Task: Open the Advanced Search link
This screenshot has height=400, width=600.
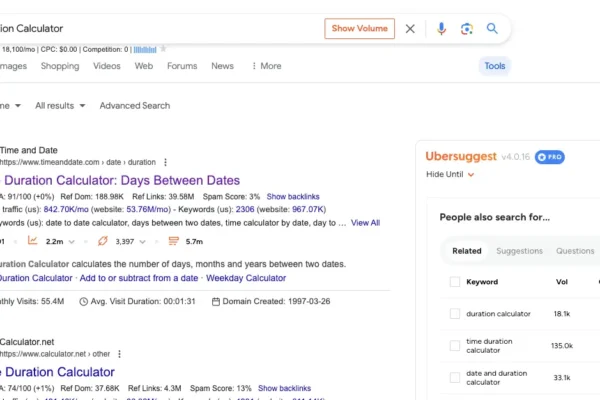Action: tap(135, 106)
